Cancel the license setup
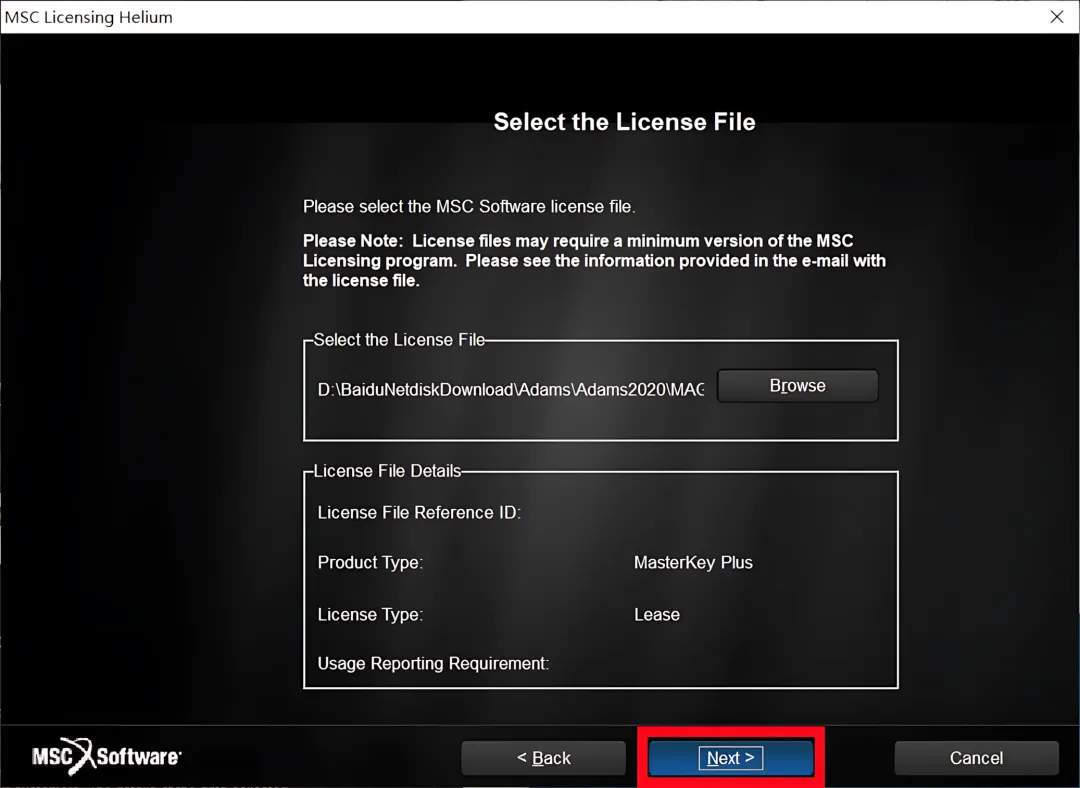The height and width of the screenshot is (788, 1080). [x=976, y=758]
